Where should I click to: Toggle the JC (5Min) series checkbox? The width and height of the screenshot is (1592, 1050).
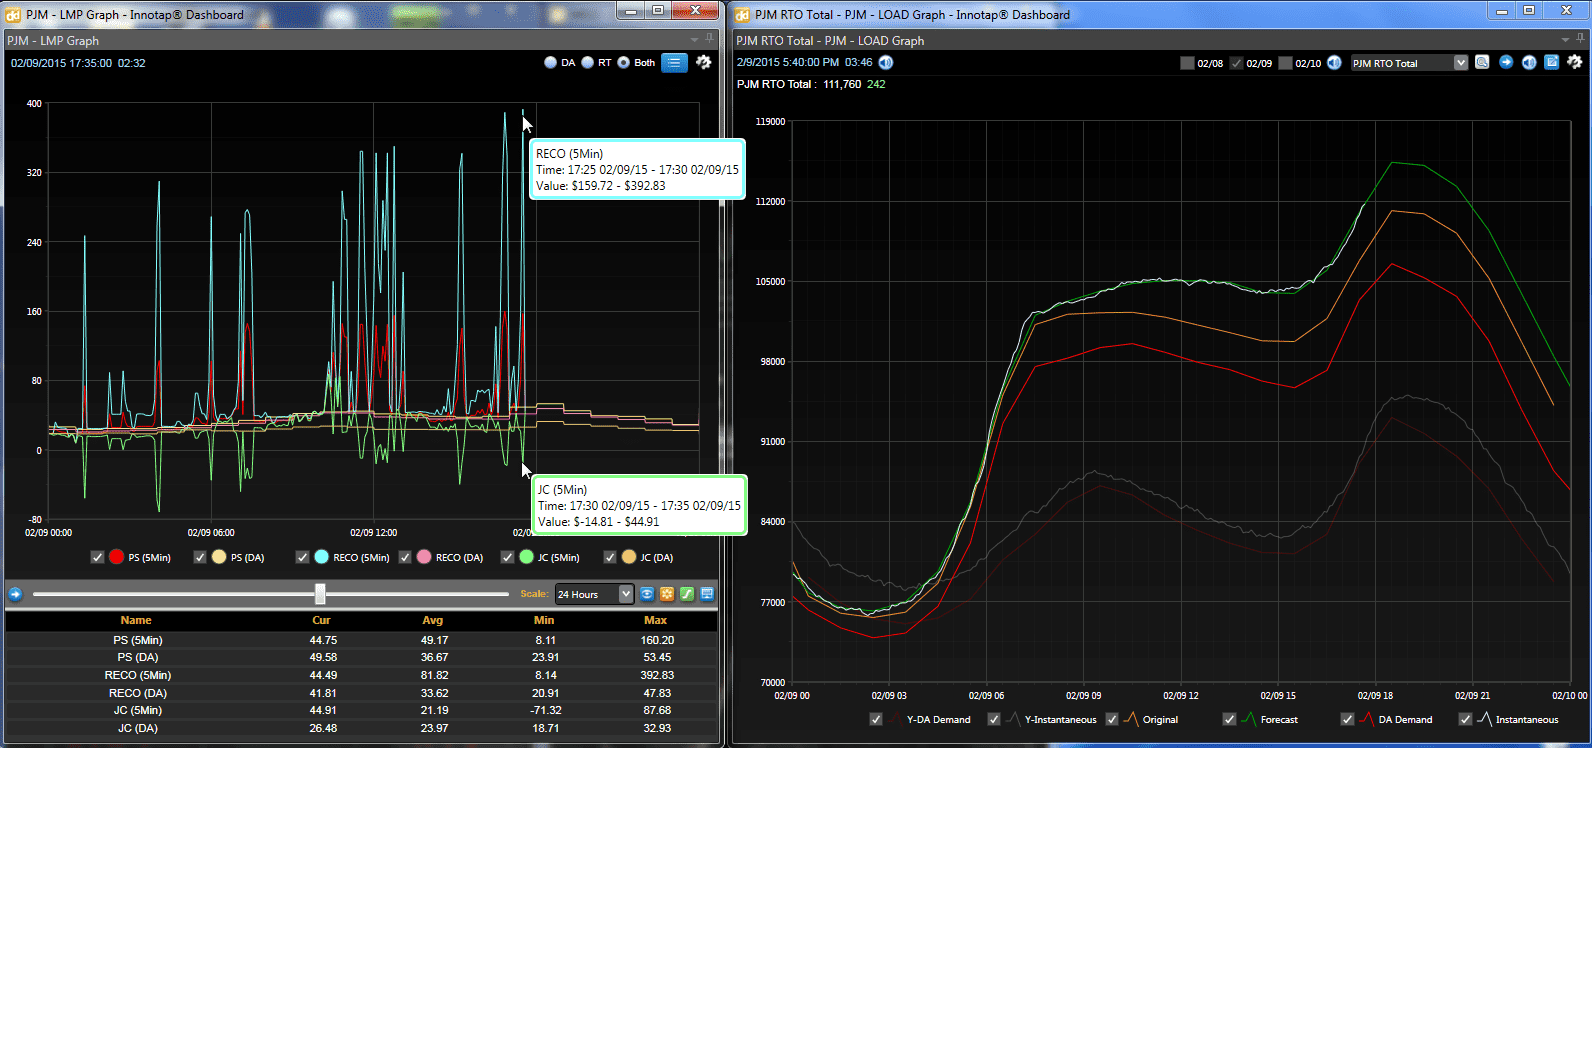(x=507, y=557)
